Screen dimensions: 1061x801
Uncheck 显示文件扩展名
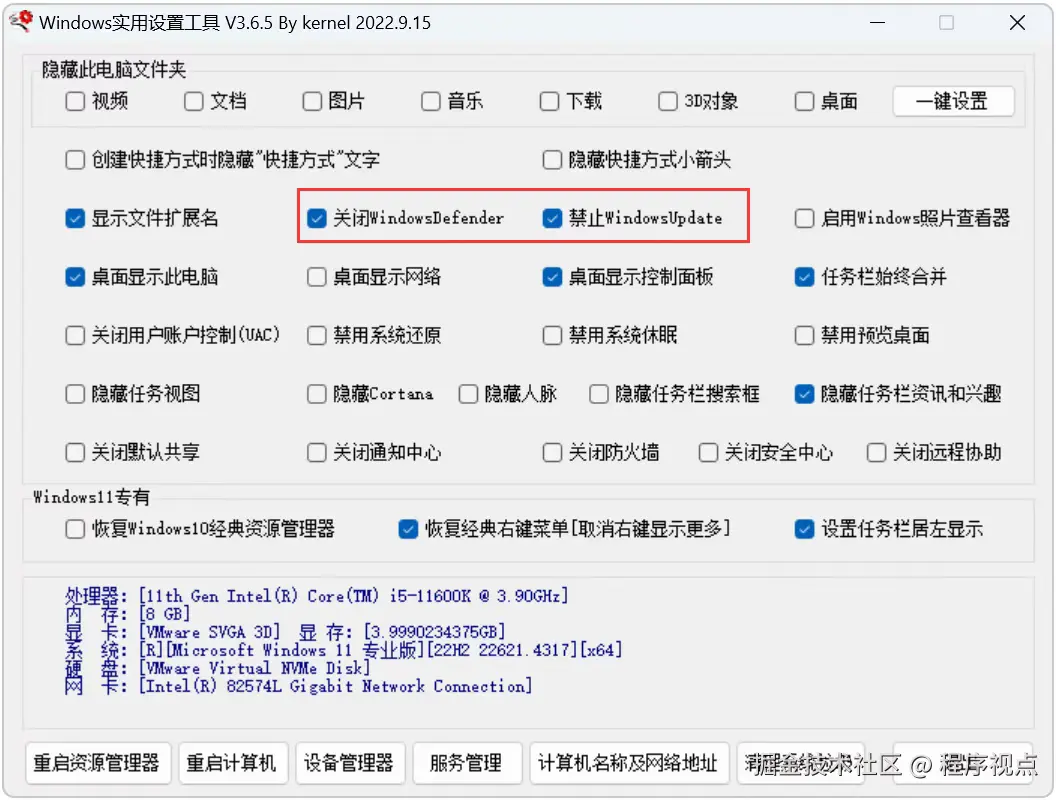point(75,219)
